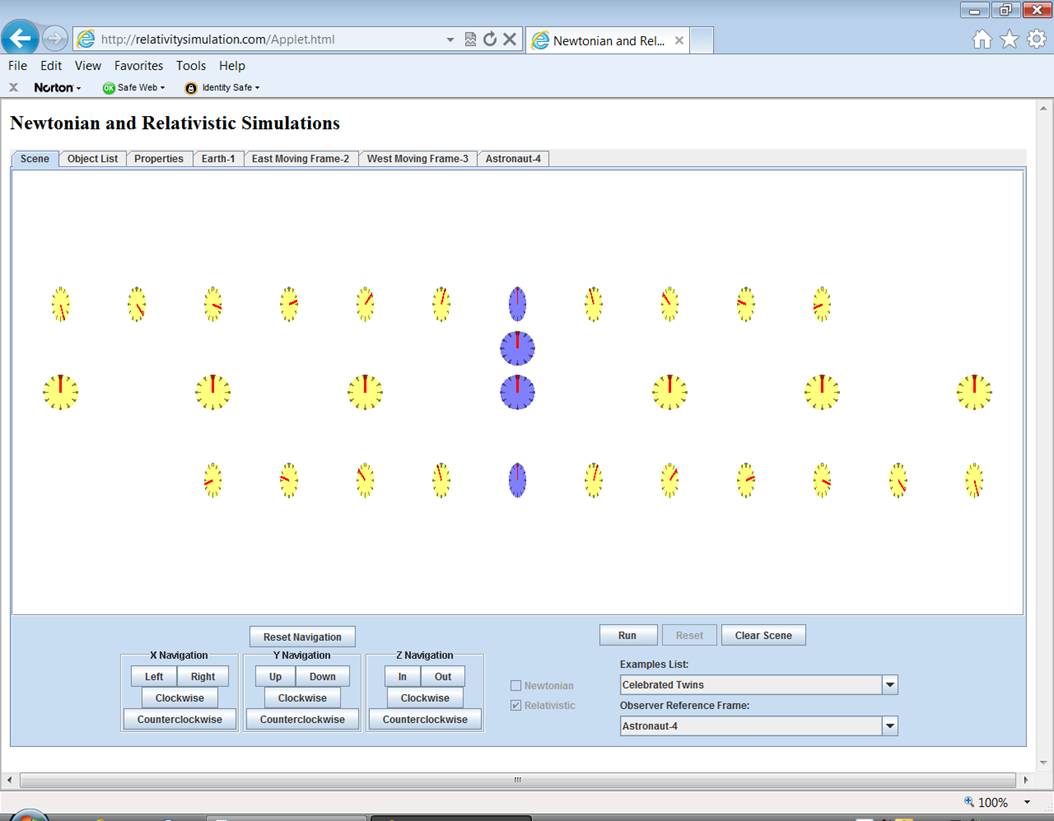Open Favorites star icon
1054x821 pixels.
tap(1009, 39)
